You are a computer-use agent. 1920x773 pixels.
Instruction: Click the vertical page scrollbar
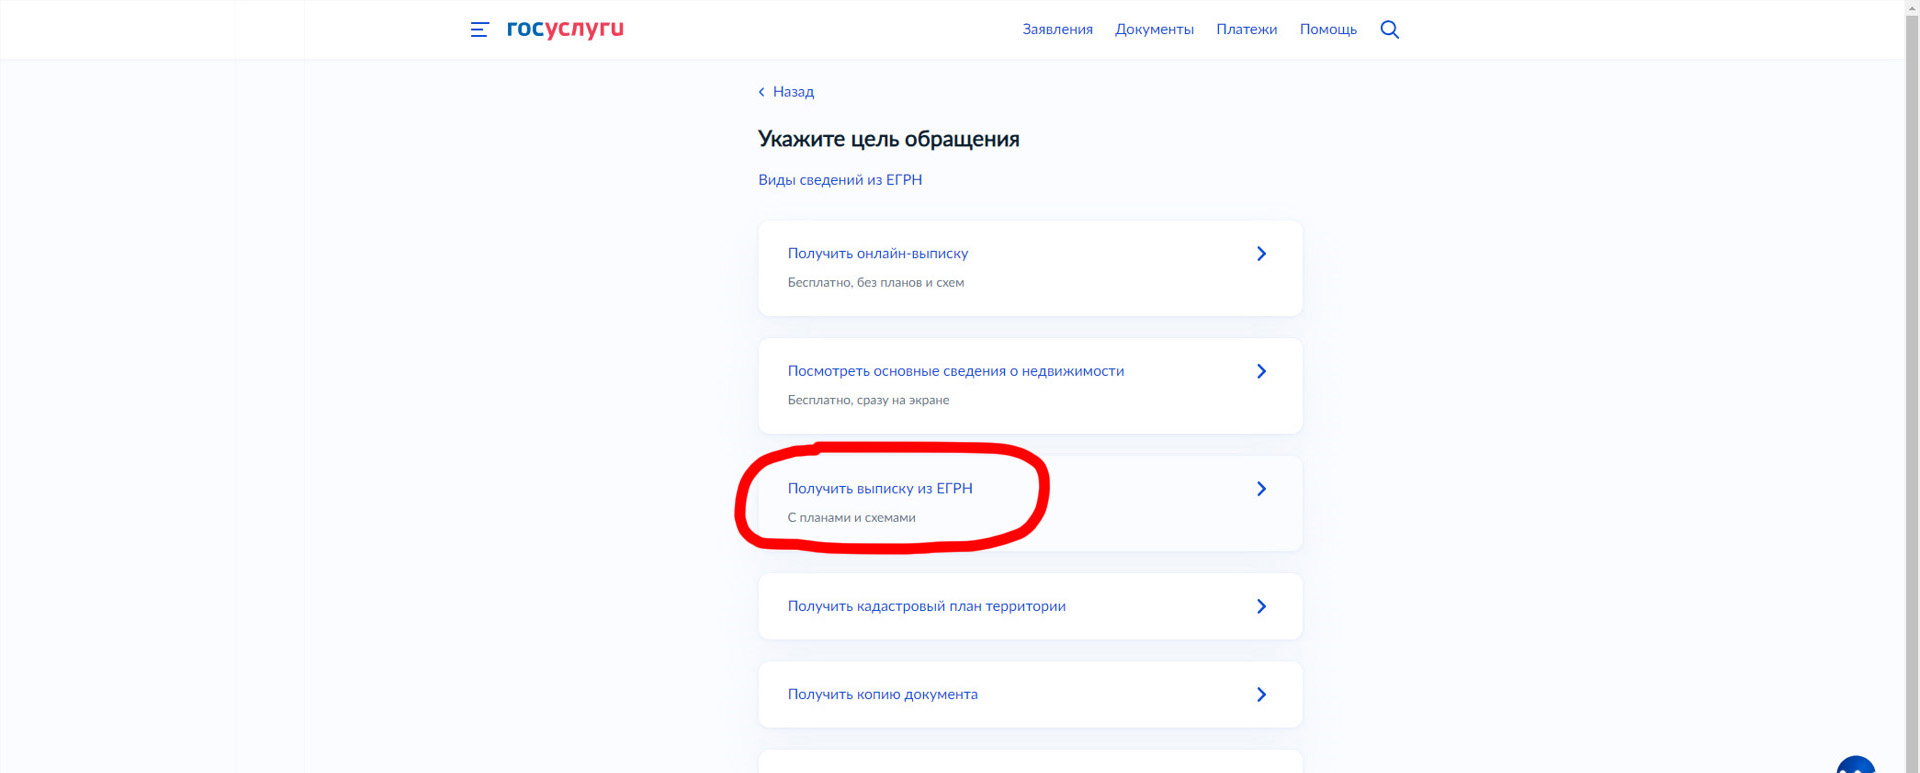tap(1912, 386)
